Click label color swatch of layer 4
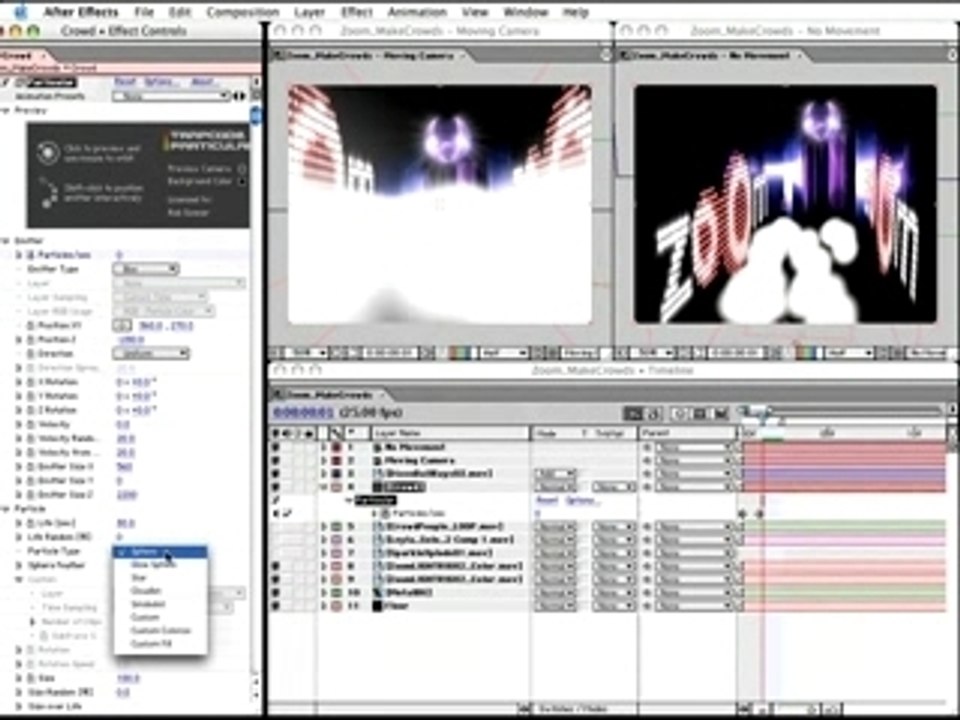This screenshot has width=960, height=720. tap(337, 487)
